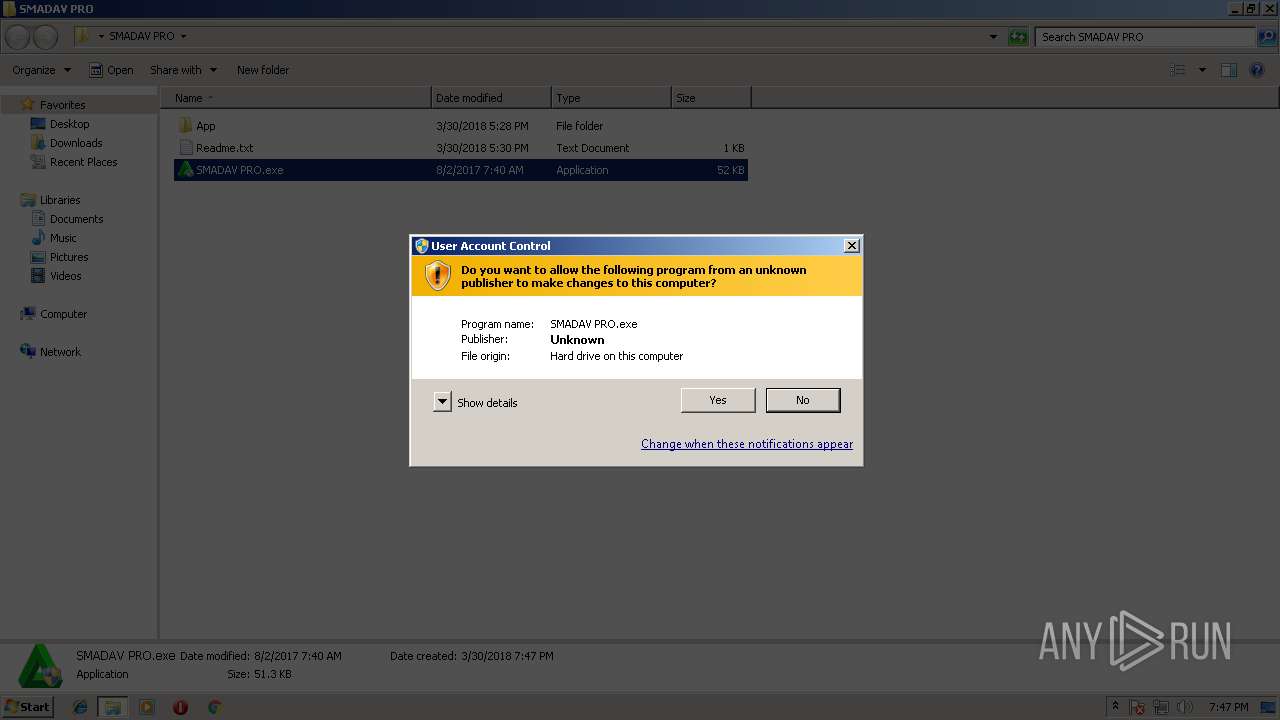Open Music library
The width and height of the screenshot is (1280, 720).
tap(63, 238)
